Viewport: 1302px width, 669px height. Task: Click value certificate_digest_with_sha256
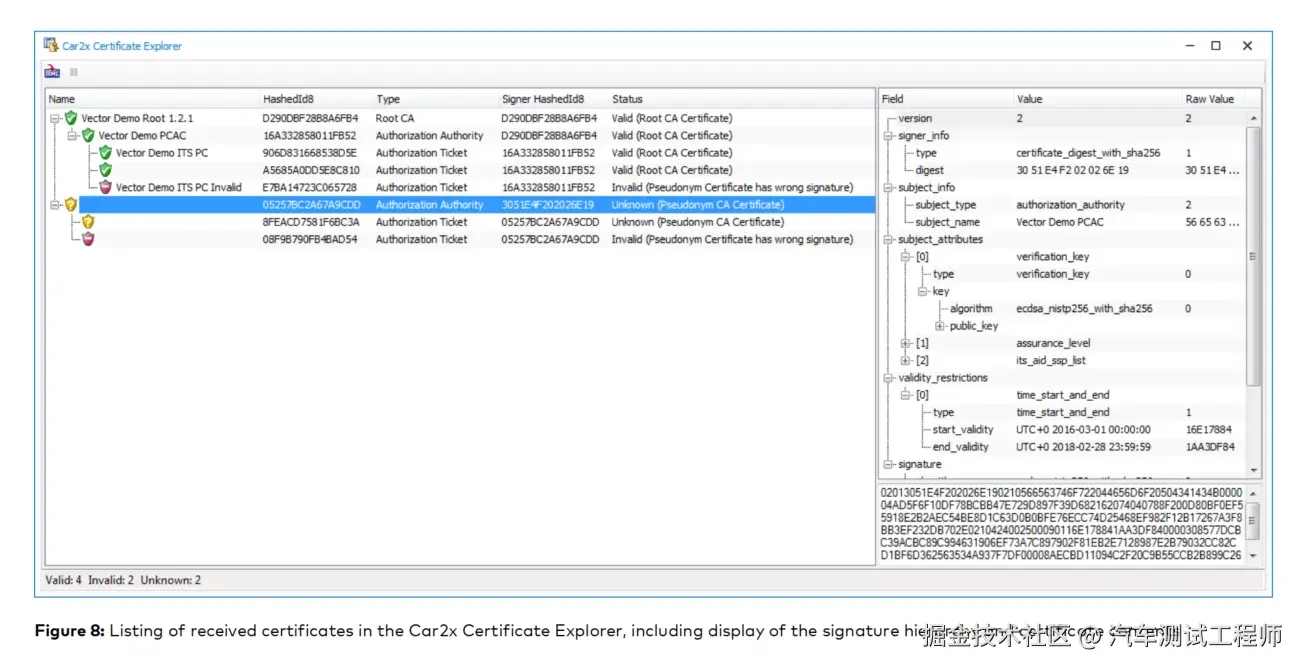tap(1088, 153)
